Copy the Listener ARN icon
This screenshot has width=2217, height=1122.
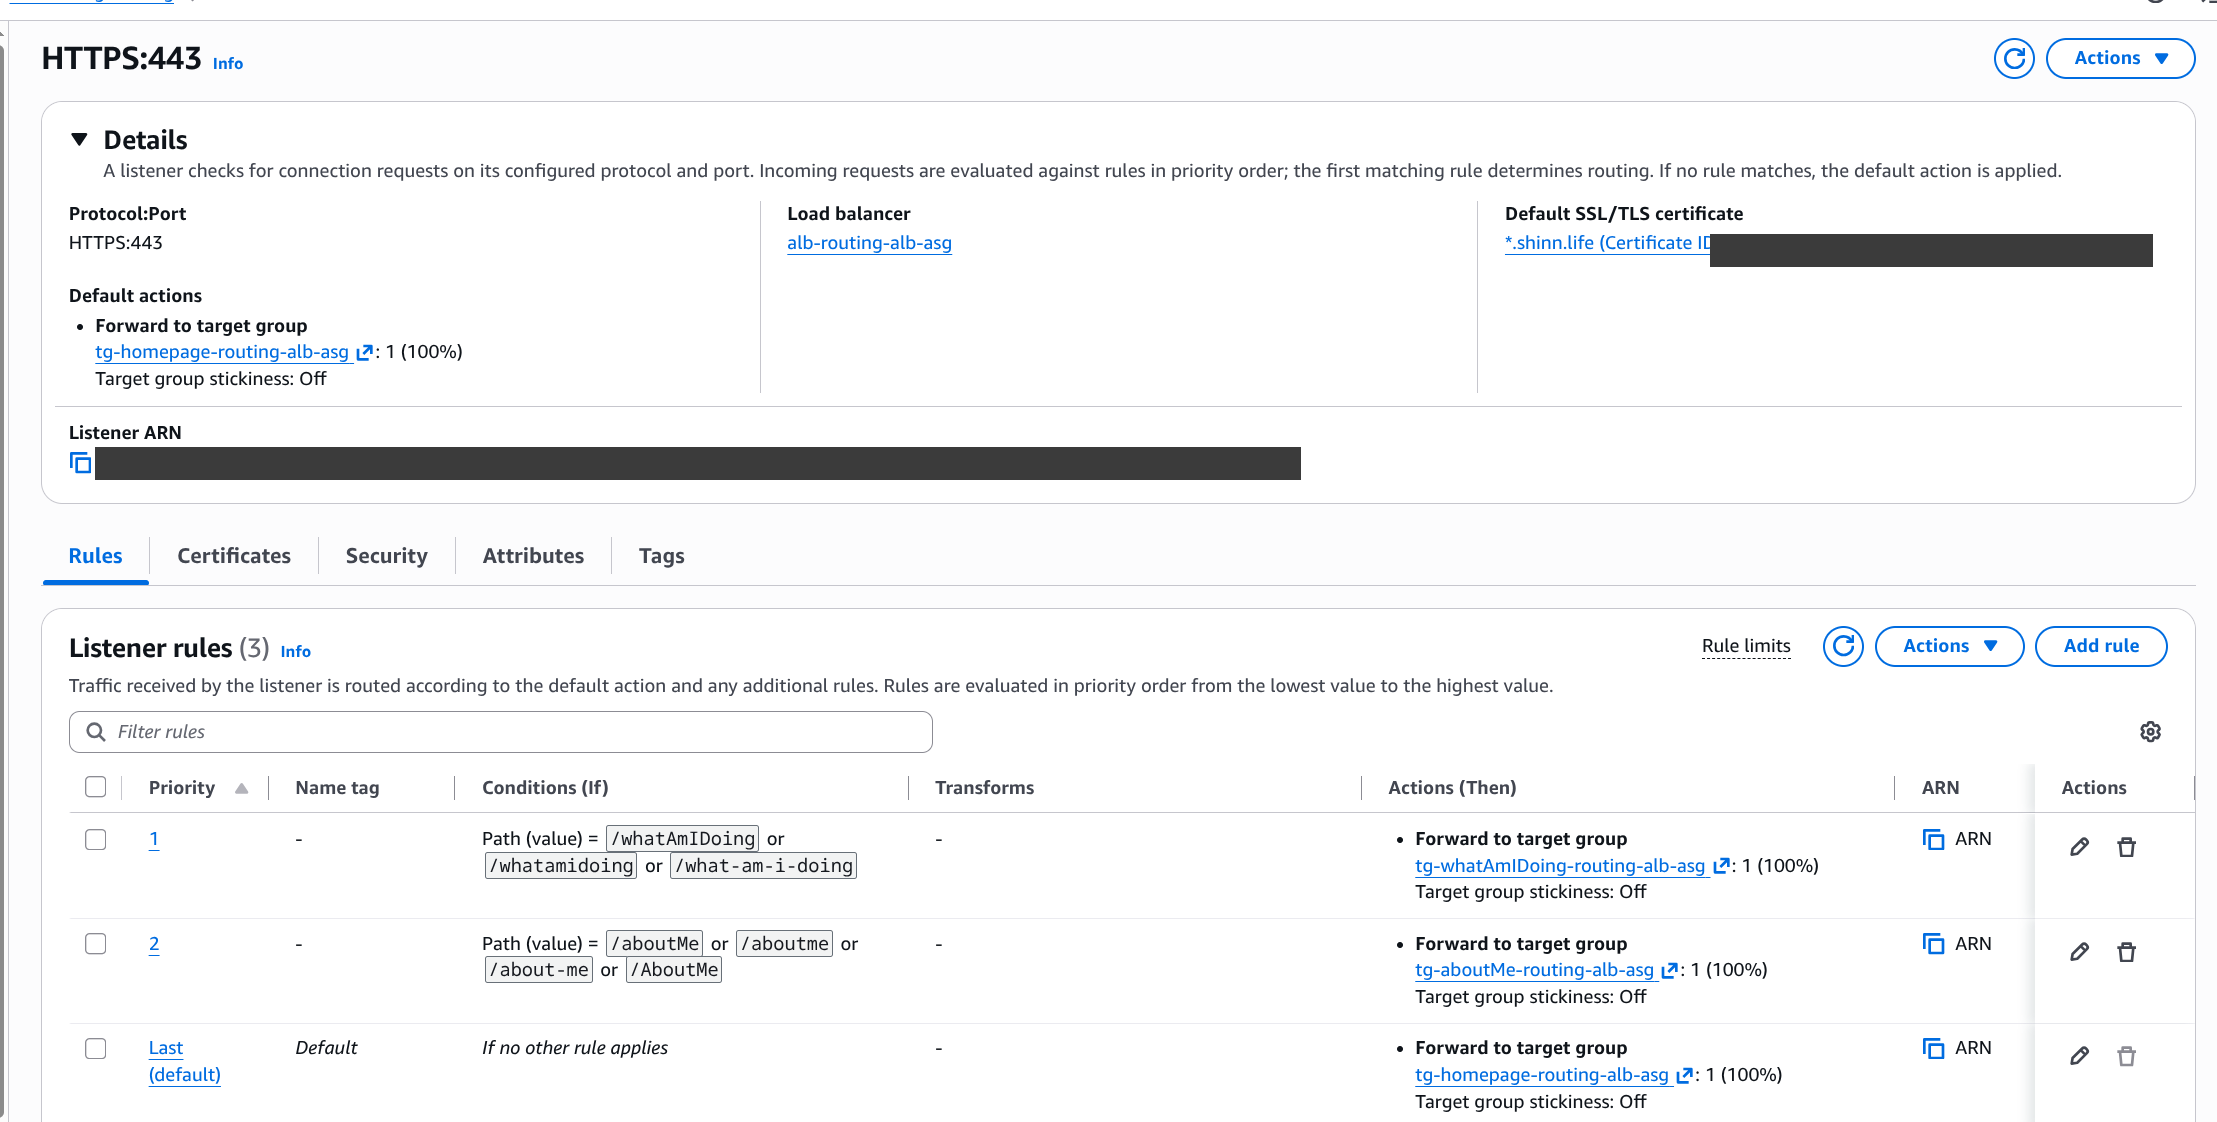pyautogui.click(x=80, y=463)
